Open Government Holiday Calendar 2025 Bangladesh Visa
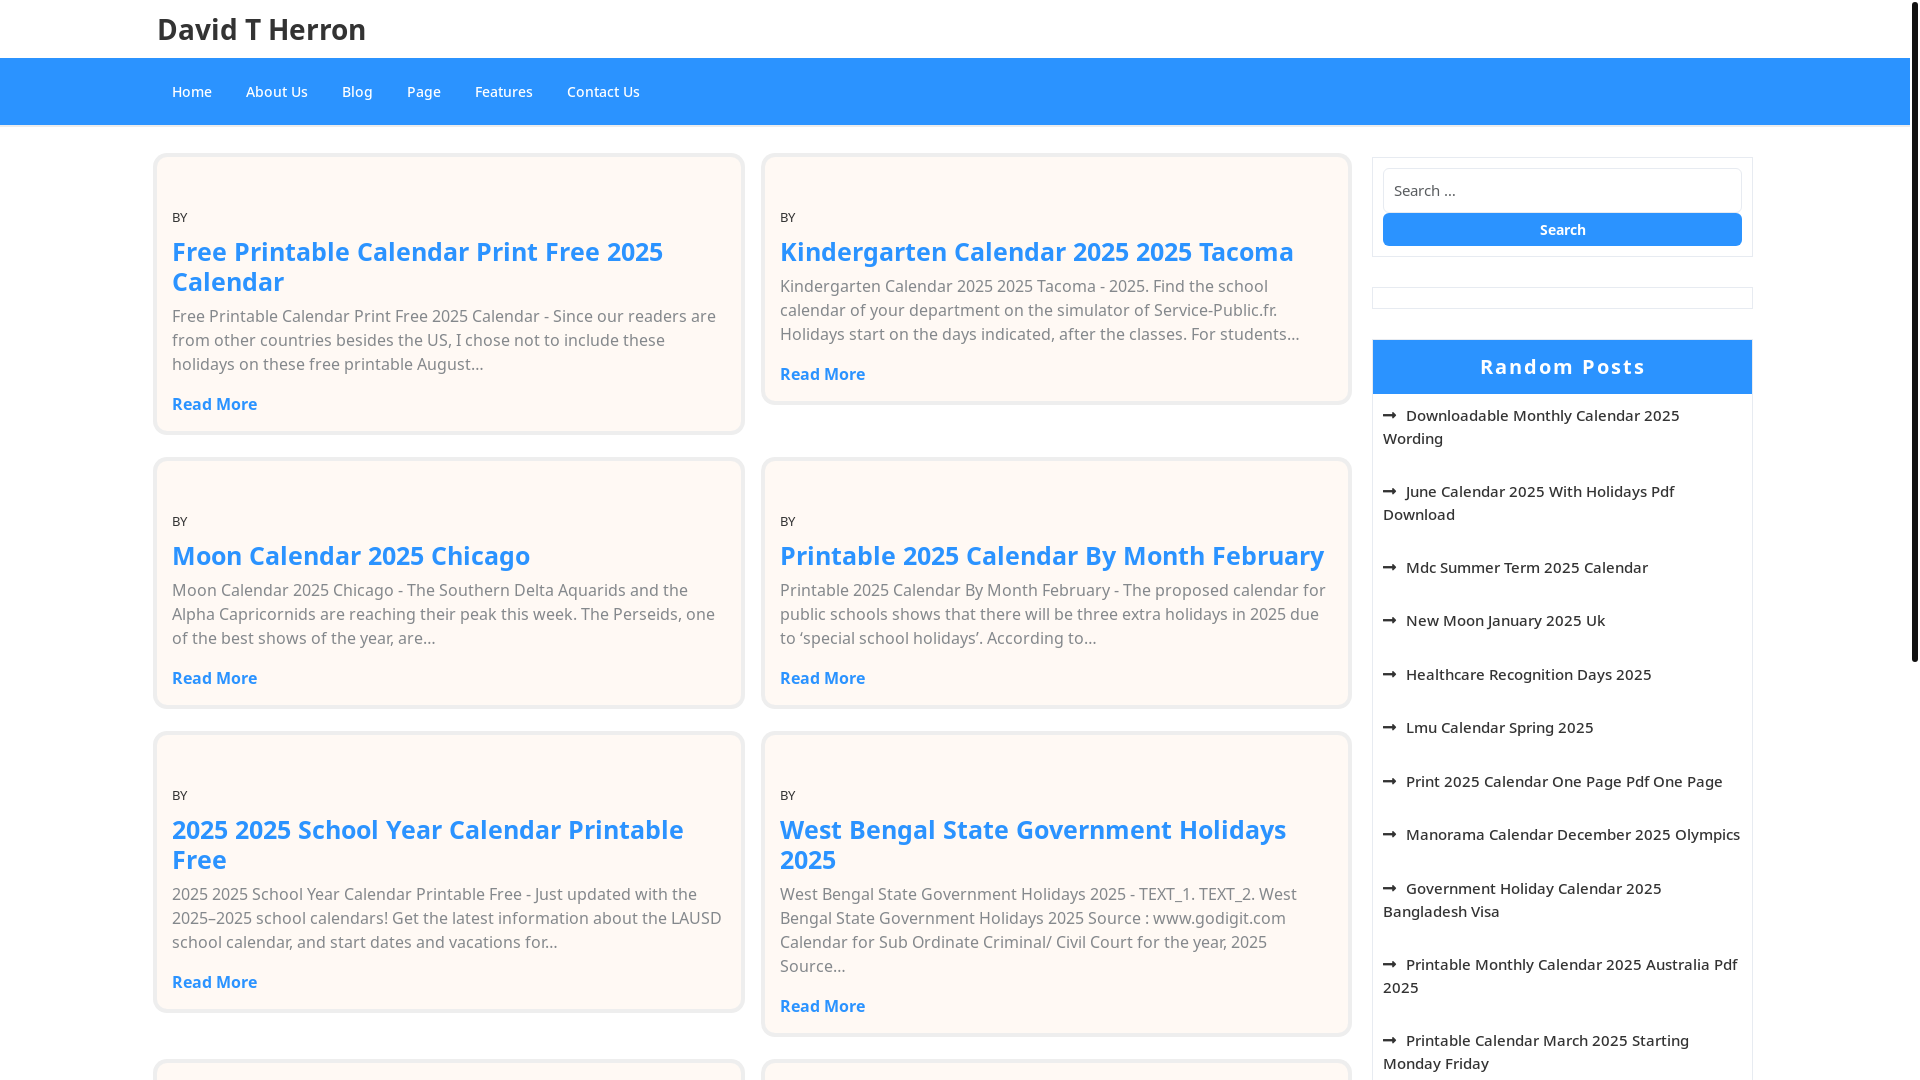Screen dimensions: 1920x1080 point(1522,900)
